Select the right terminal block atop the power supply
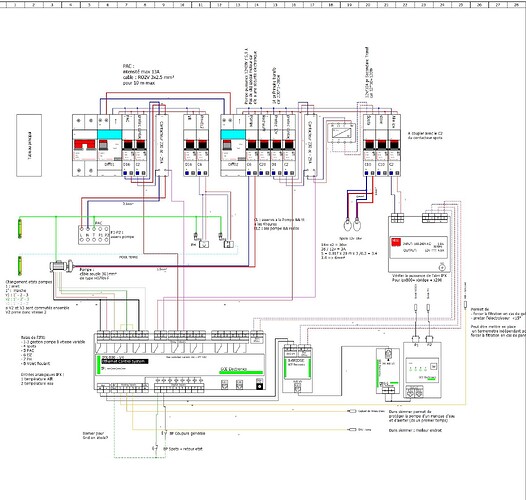 435,217
